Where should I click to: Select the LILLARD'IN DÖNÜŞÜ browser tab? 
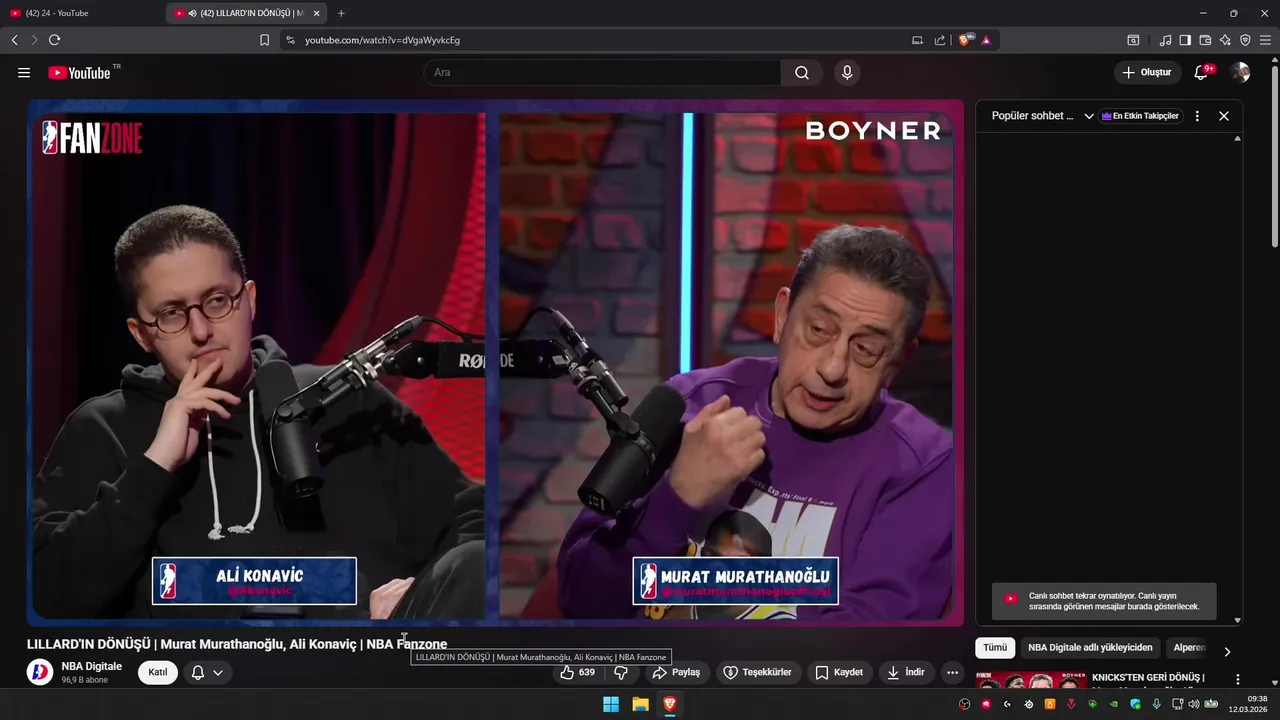tap(246, 13)
